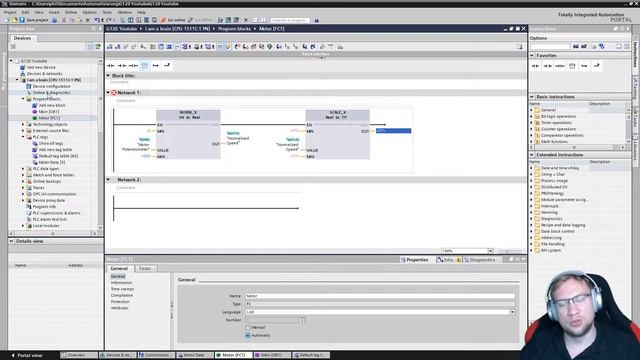This screenshot has width=640, height=360.
Task: Open the Edit menu
Action: coord(25,12)
